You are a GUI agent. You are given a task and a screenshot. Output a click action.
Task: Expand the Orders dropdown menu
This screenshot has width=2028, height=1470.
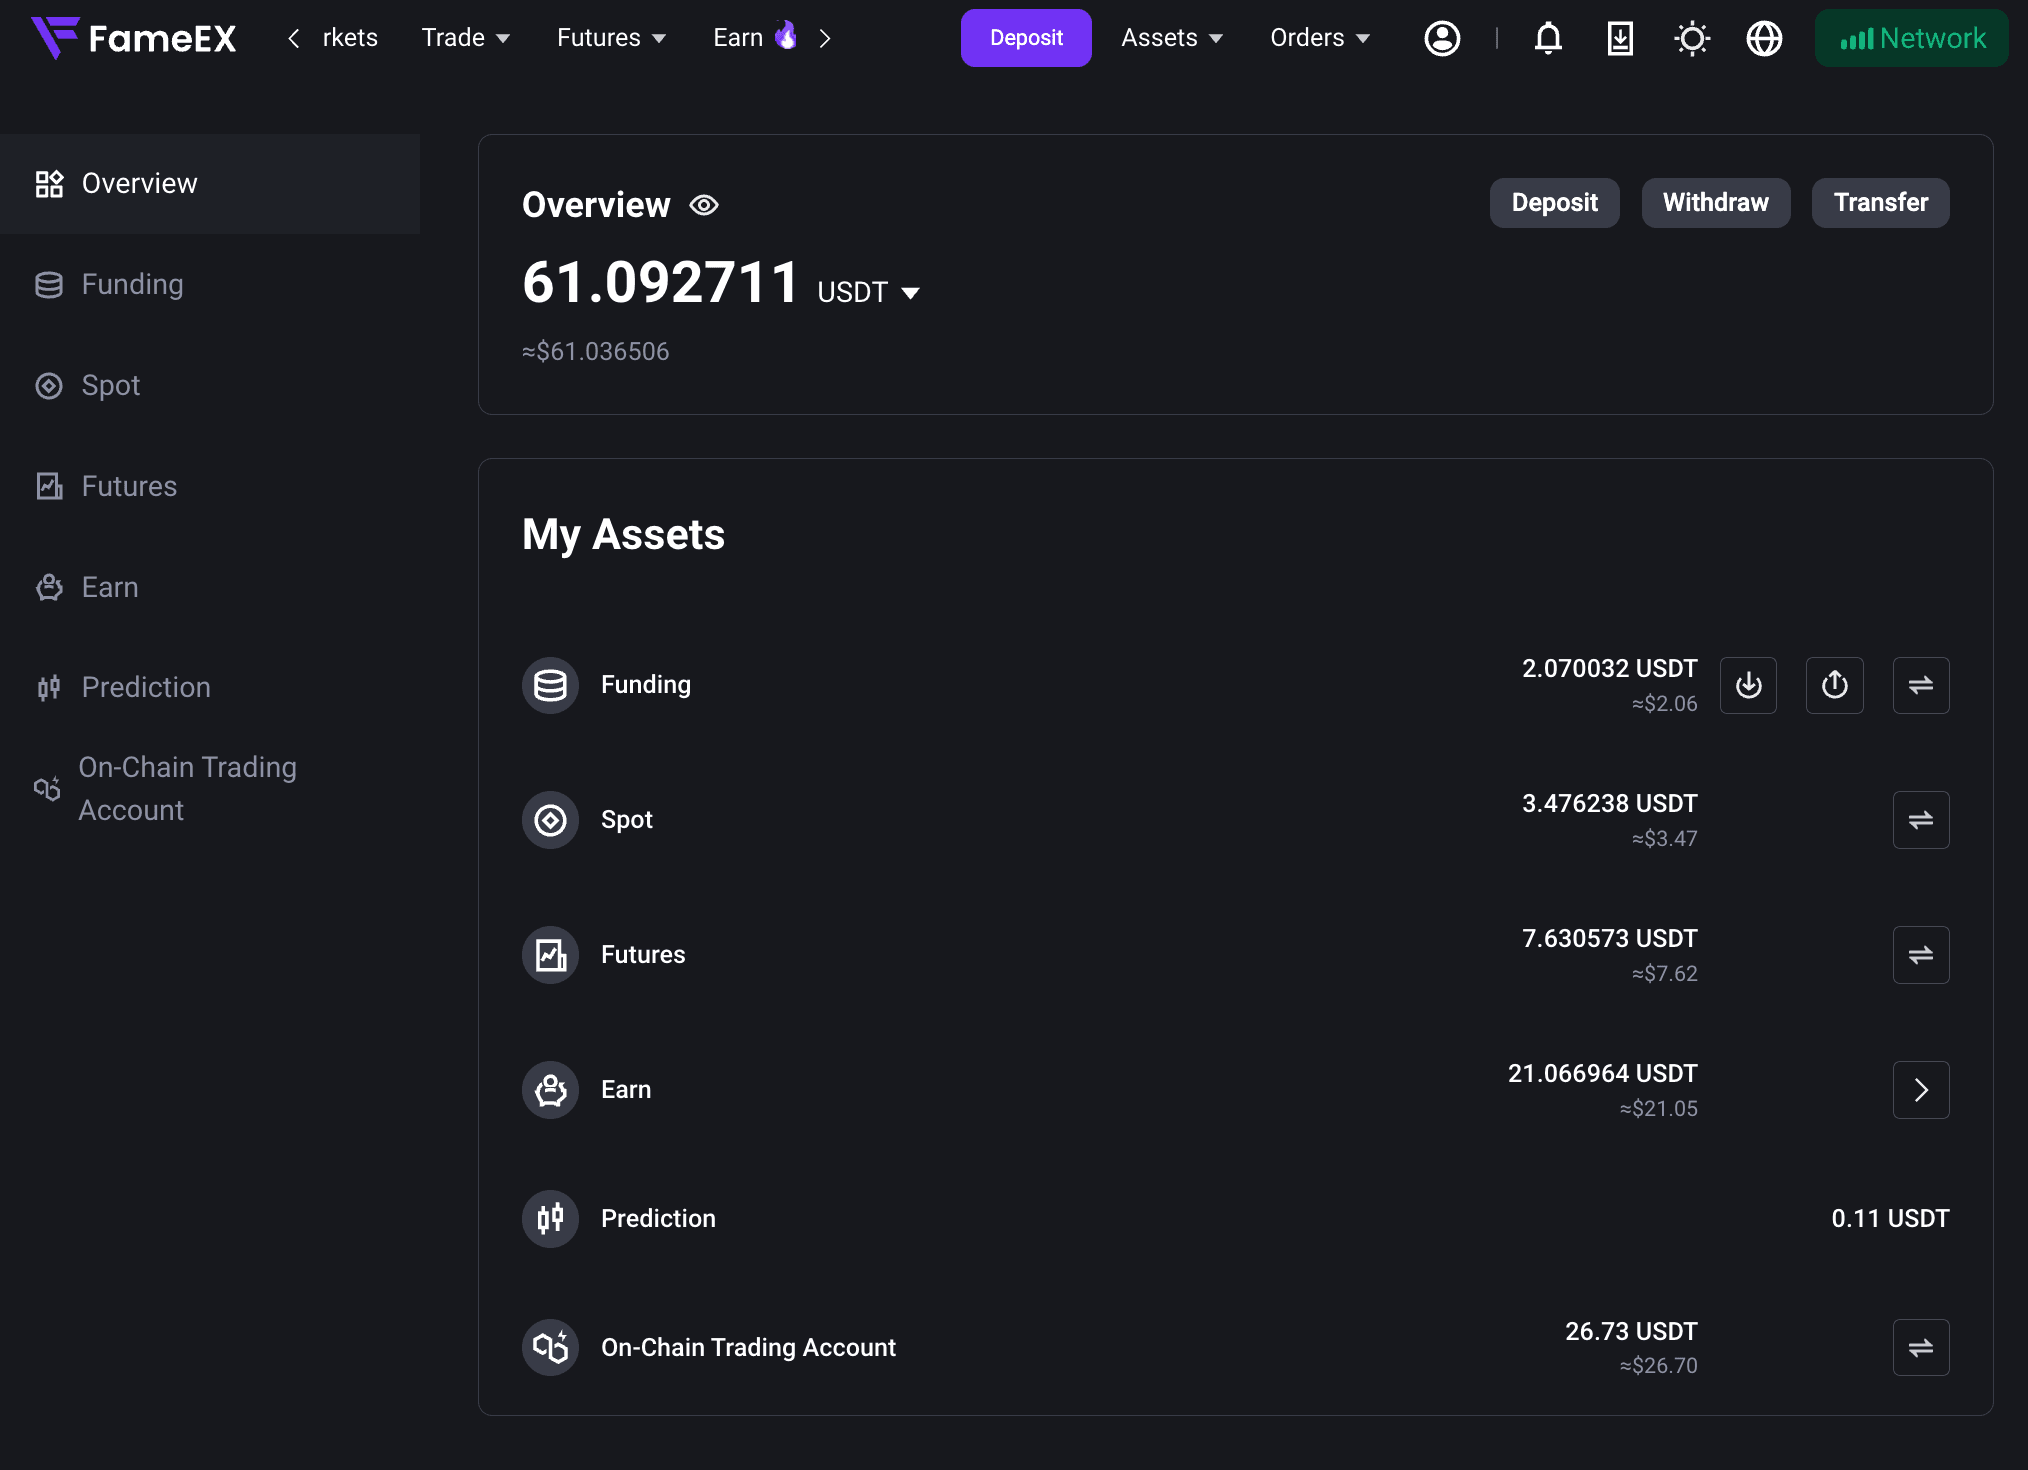pos(1320,38)
